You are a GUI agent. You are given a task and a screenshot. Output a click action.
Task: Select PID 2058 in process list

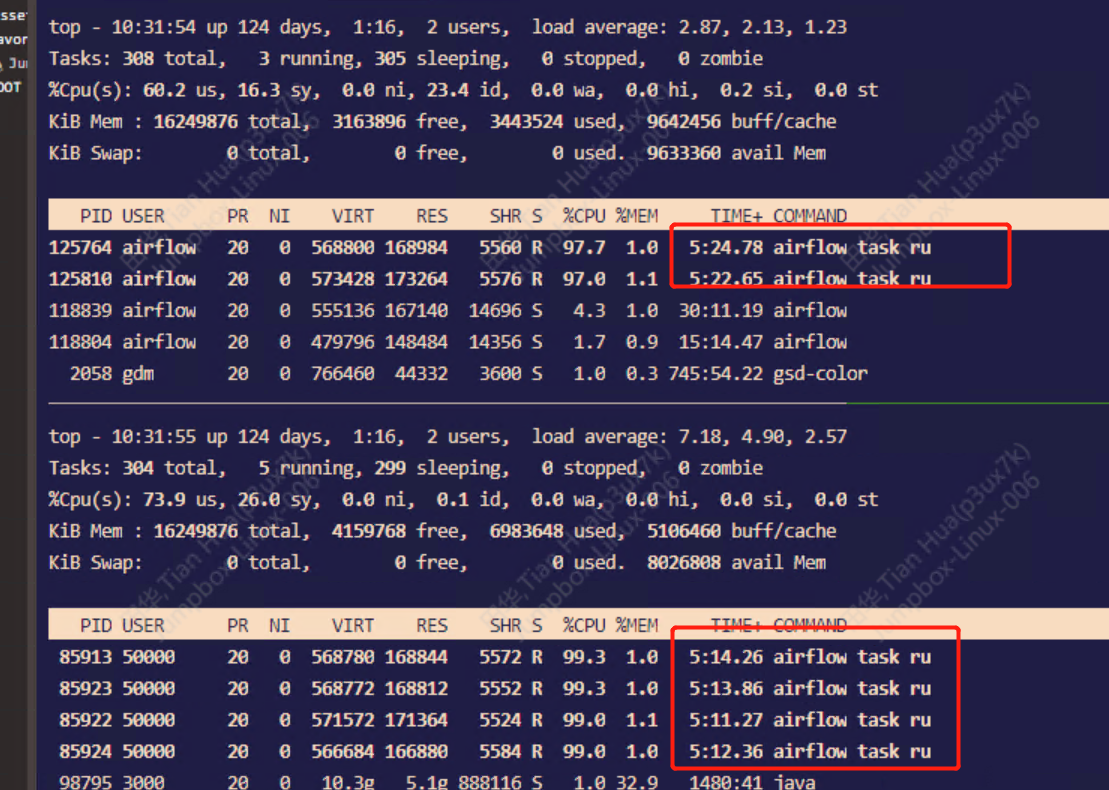(91, 373)
